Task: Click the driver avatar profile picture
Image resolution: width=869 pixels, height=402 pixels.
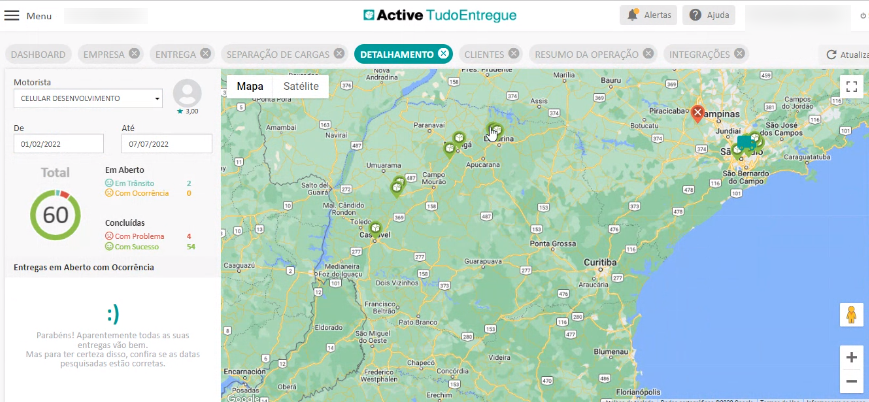Action: click(187, 93)
